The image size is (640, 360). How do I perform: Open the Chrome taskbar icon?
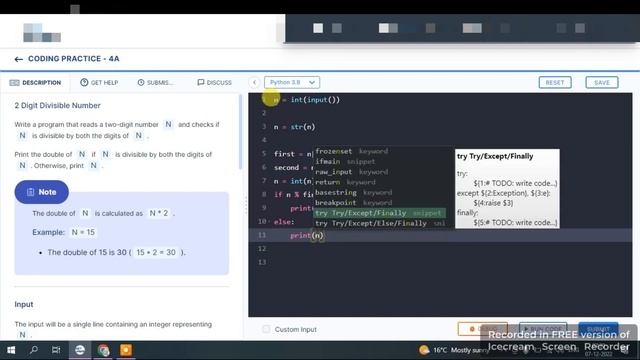point(103,350)
